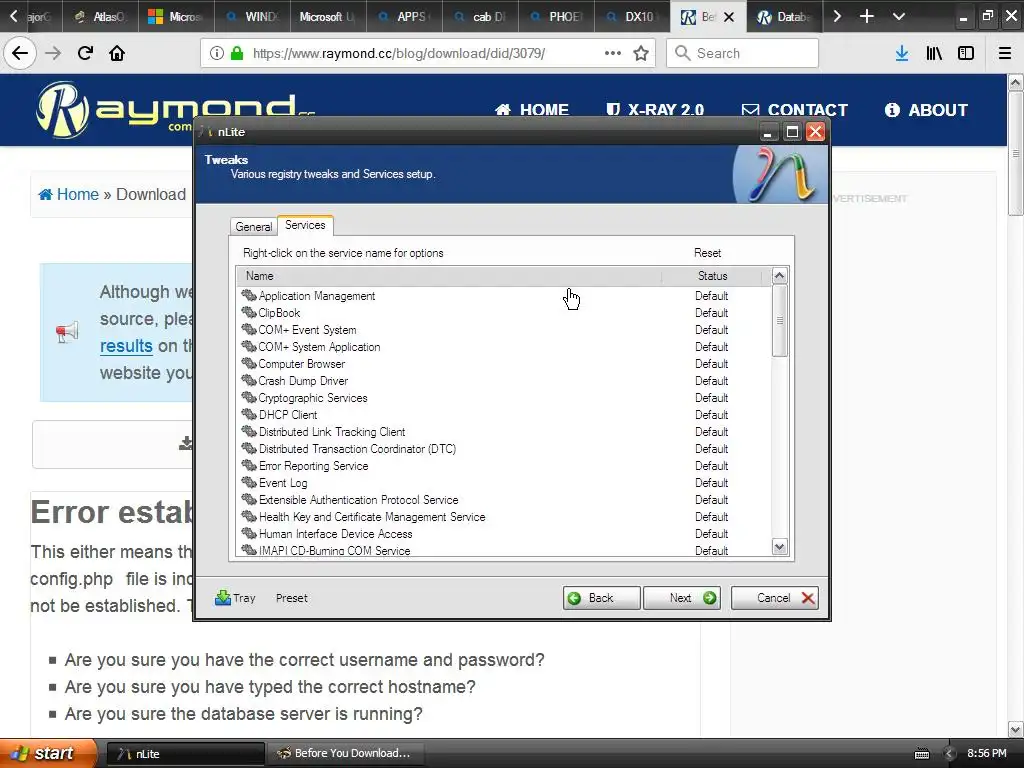Image resolution: width=1024 pixels, height=768 pixels.
Task: Bookmark this page with the star icon
Action: pyautogui.click(x=641, y=53)
